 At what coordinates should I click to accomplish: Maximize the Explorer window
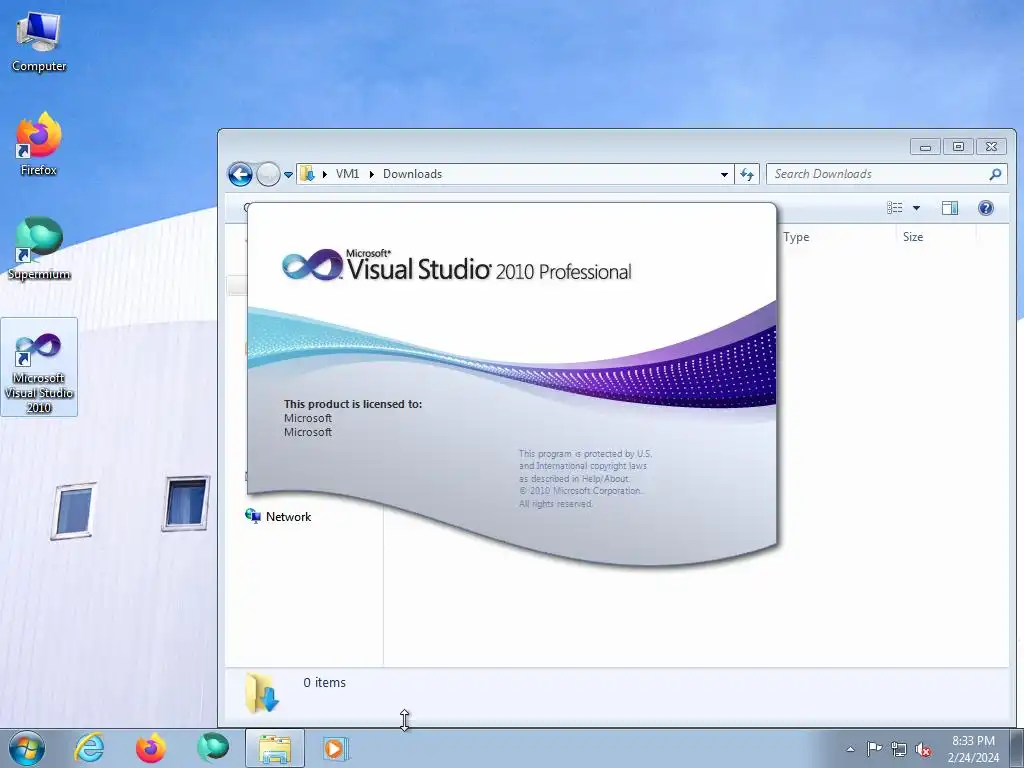[x=958, y=146]
